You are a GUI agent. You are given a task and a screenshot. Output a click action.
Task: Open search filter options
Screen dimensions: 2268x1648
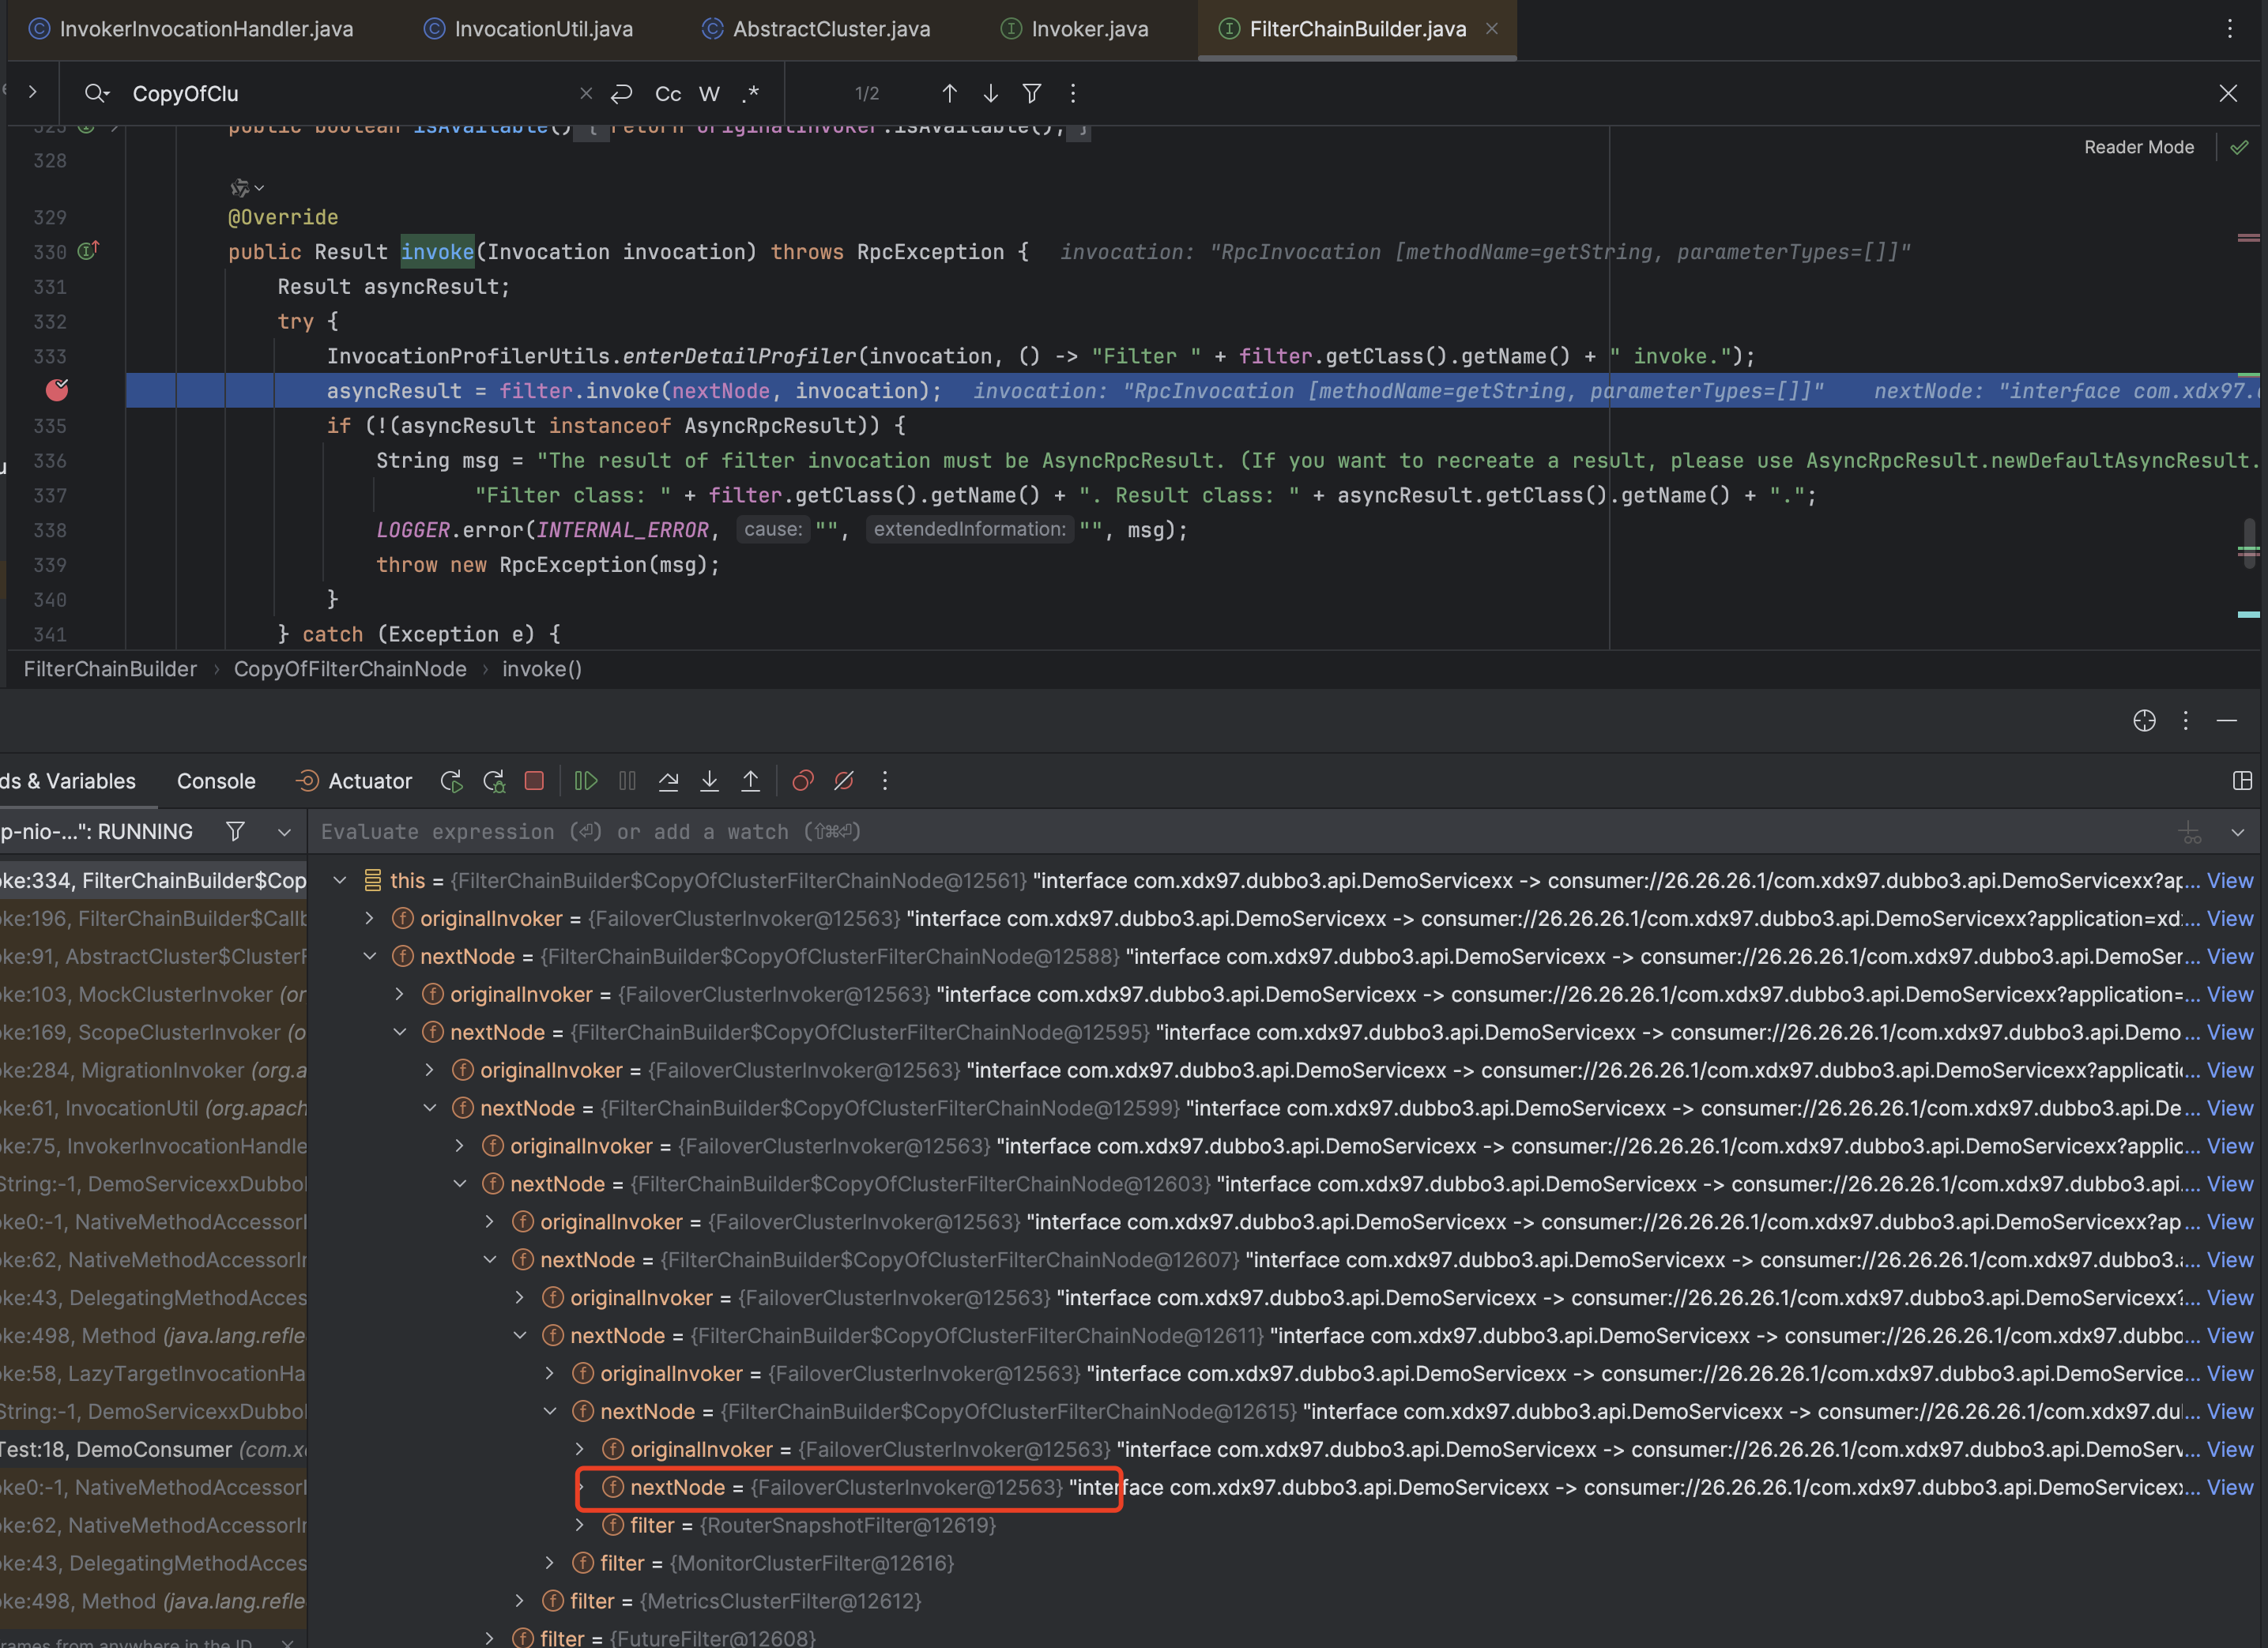[1032, 93]
